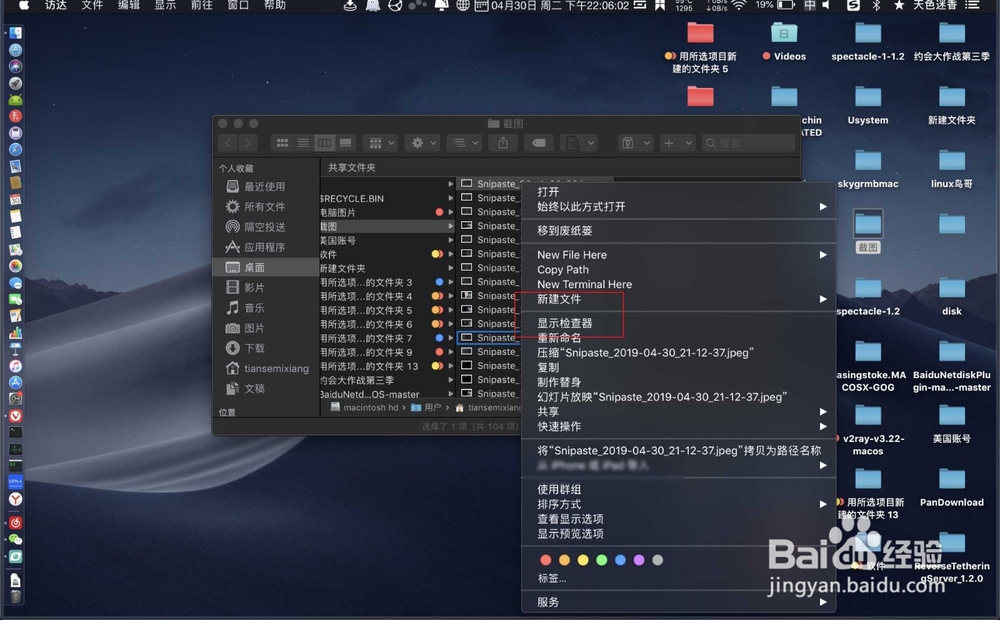Expand 新建文件 submenu
Image resolution: width=1000 pixels, height=620 pixels.
pyautogui.click(x=679, y=299)
